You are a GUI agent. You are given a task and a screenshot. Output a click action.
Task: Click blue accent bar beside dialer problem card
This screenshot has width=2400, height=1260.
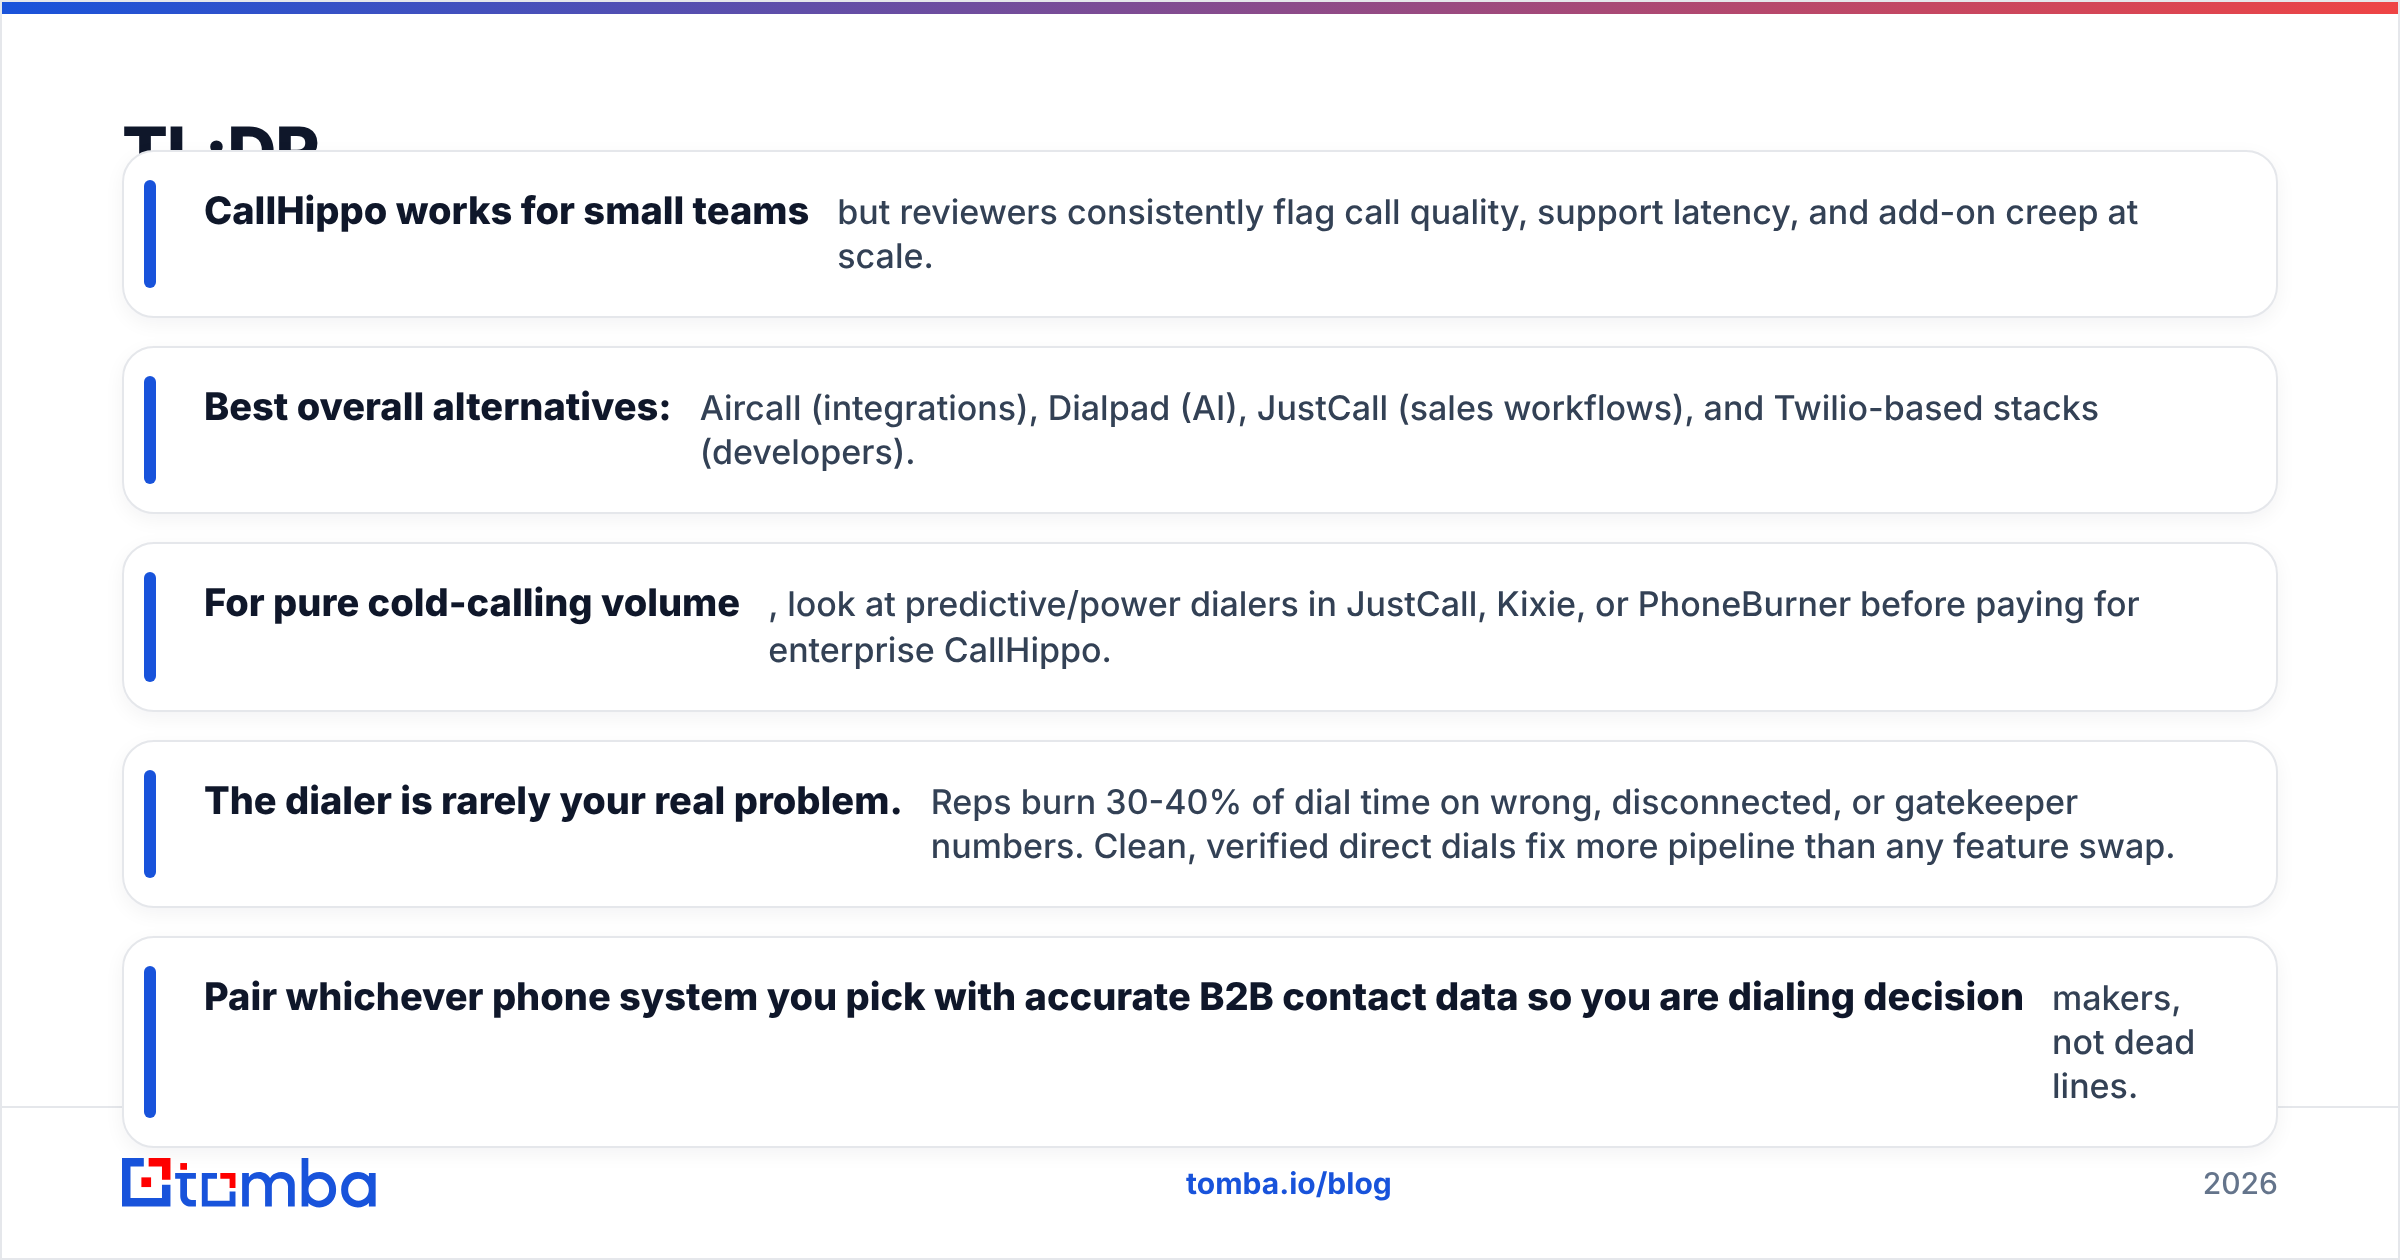click(x=150, y=824)
